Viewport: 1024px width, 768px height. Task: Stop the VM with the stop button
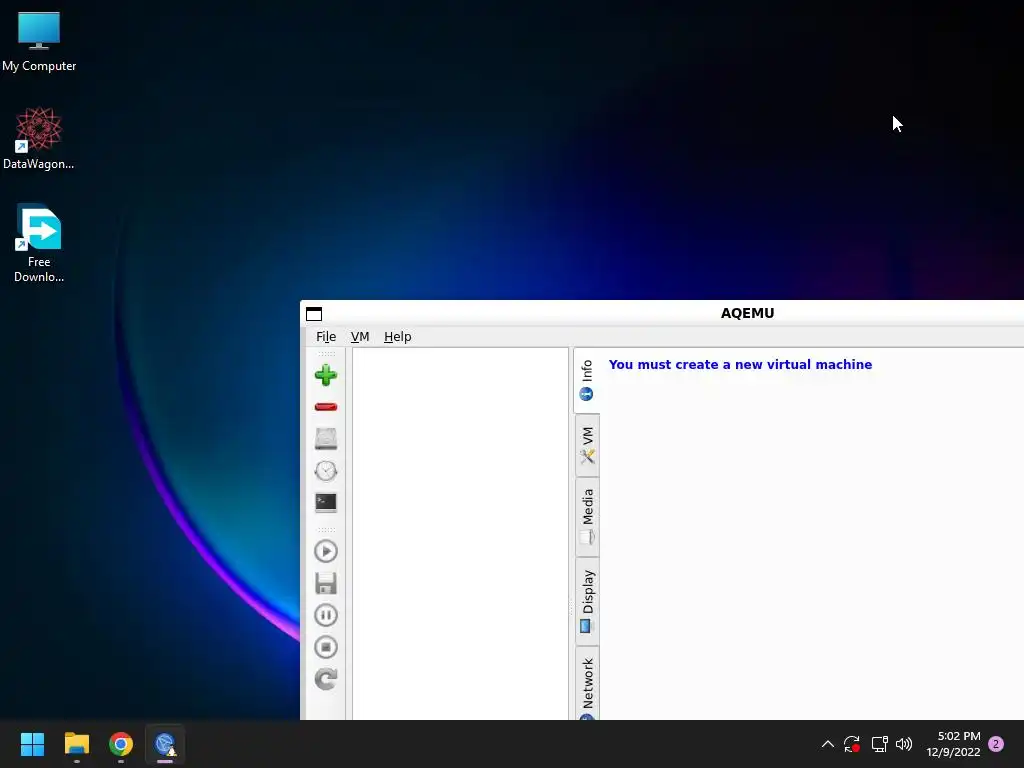click(326, 647)
